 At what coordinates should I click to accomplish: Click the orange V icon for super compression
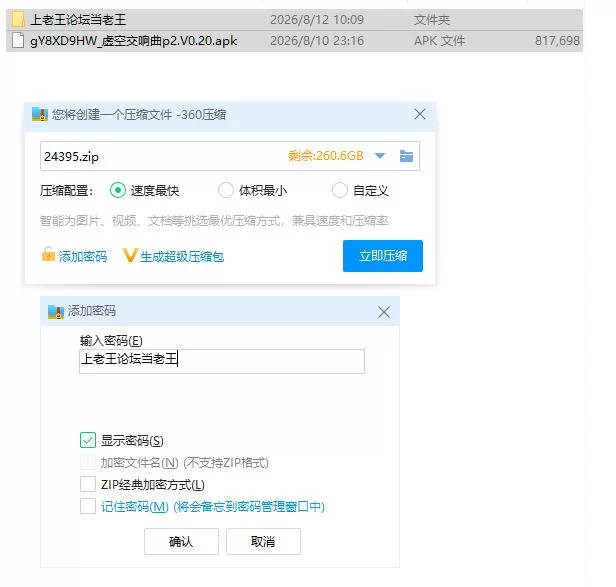coord(130,255)
